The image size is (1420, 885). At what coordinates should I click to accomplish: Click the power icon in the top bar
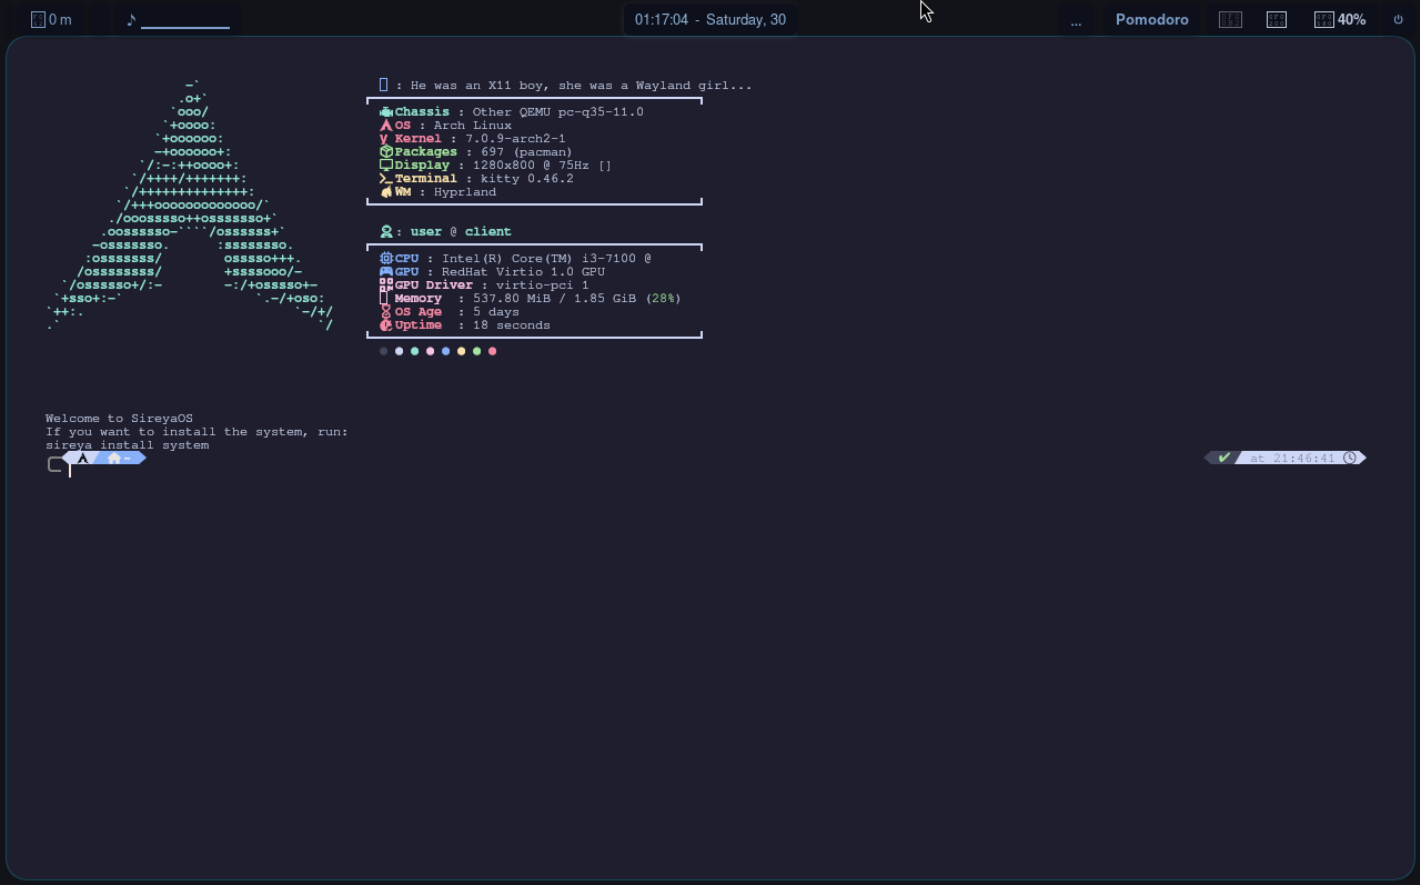point(1398,19)
